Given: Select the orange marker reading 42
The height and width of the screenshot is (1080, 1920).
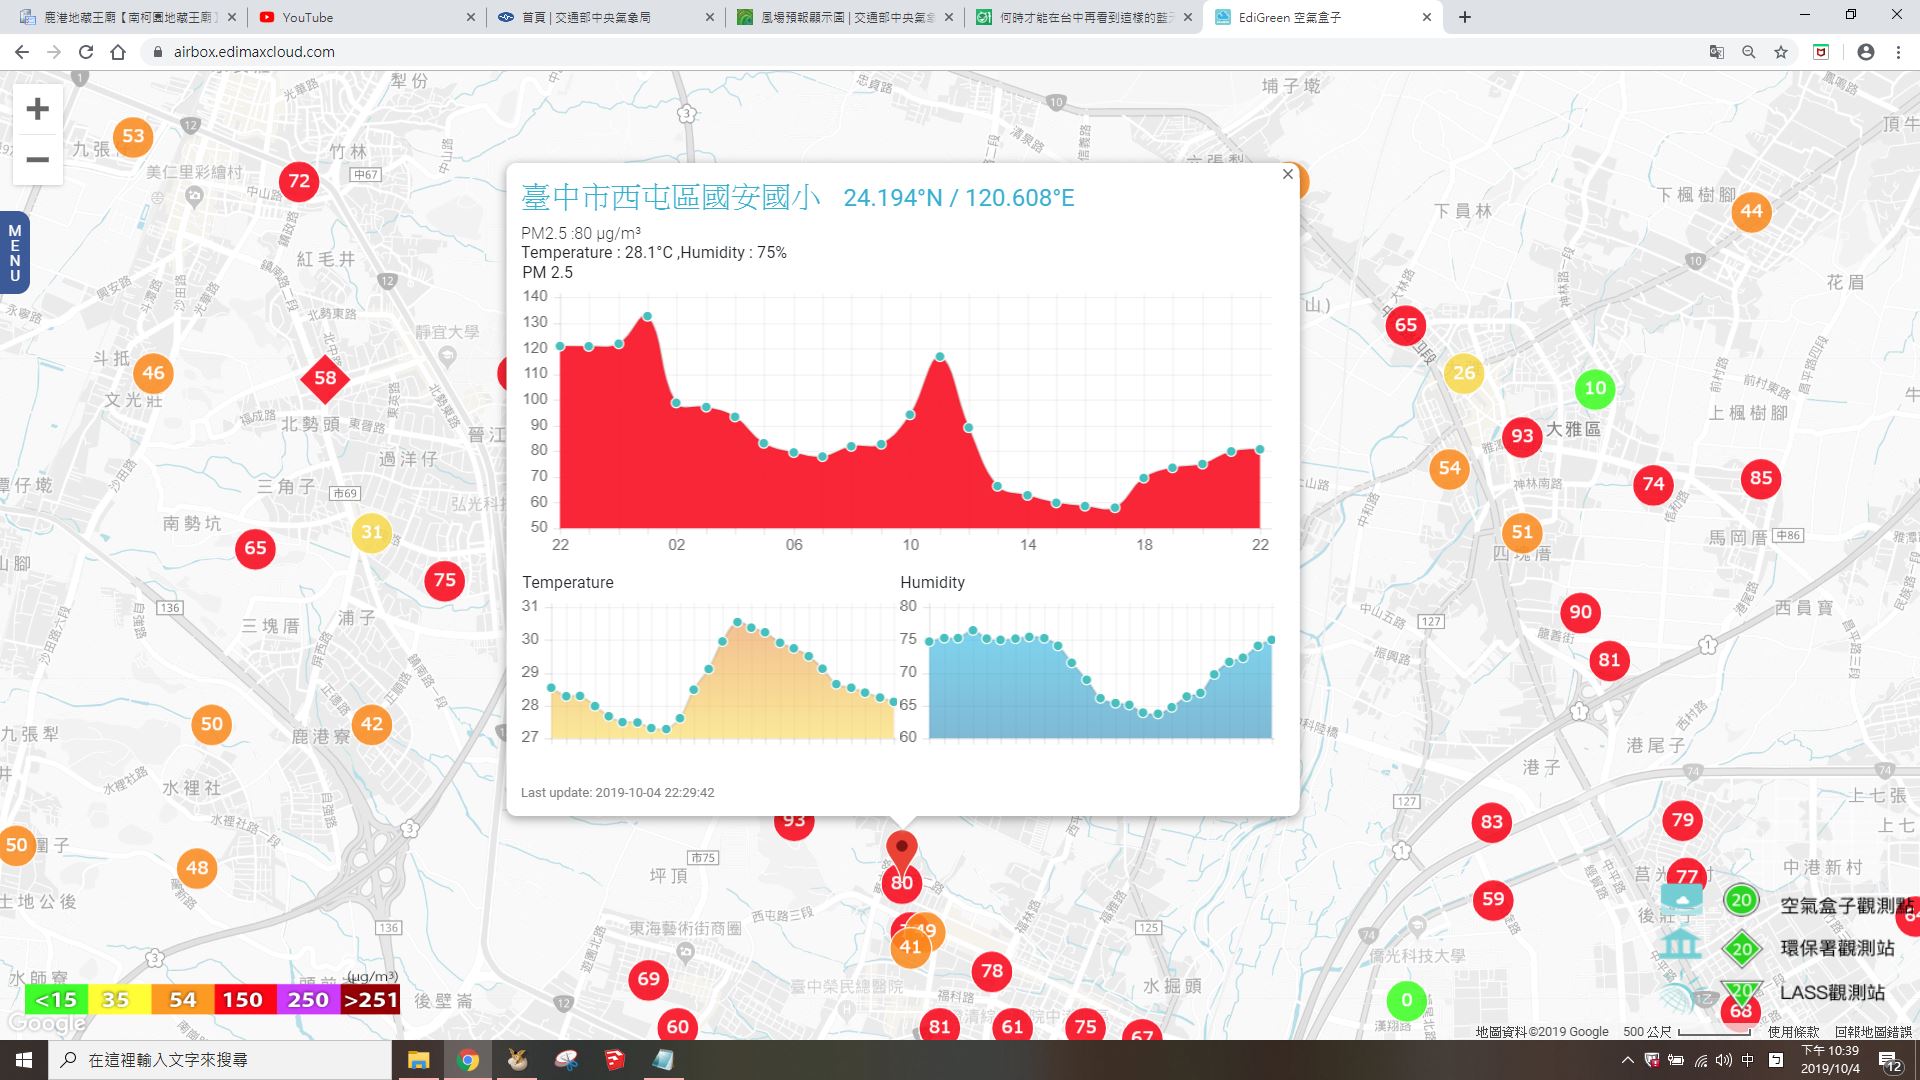Looking at the screenshot, I should (x=372, y=724).
